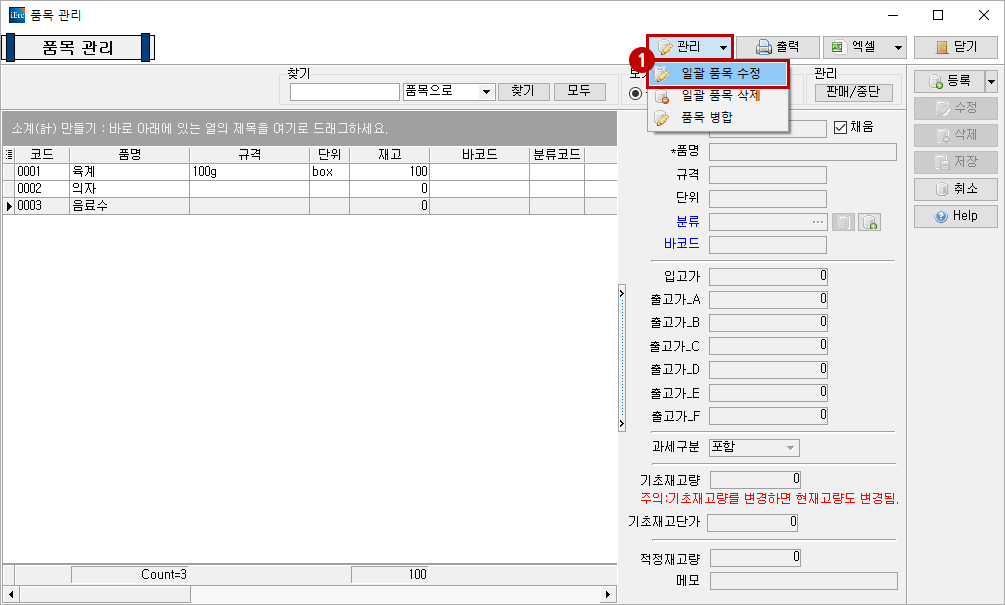The height and width of the screenshot is (605, 1005).
Task: Click the 취소 cancel button
Action: tap(956, 189)
